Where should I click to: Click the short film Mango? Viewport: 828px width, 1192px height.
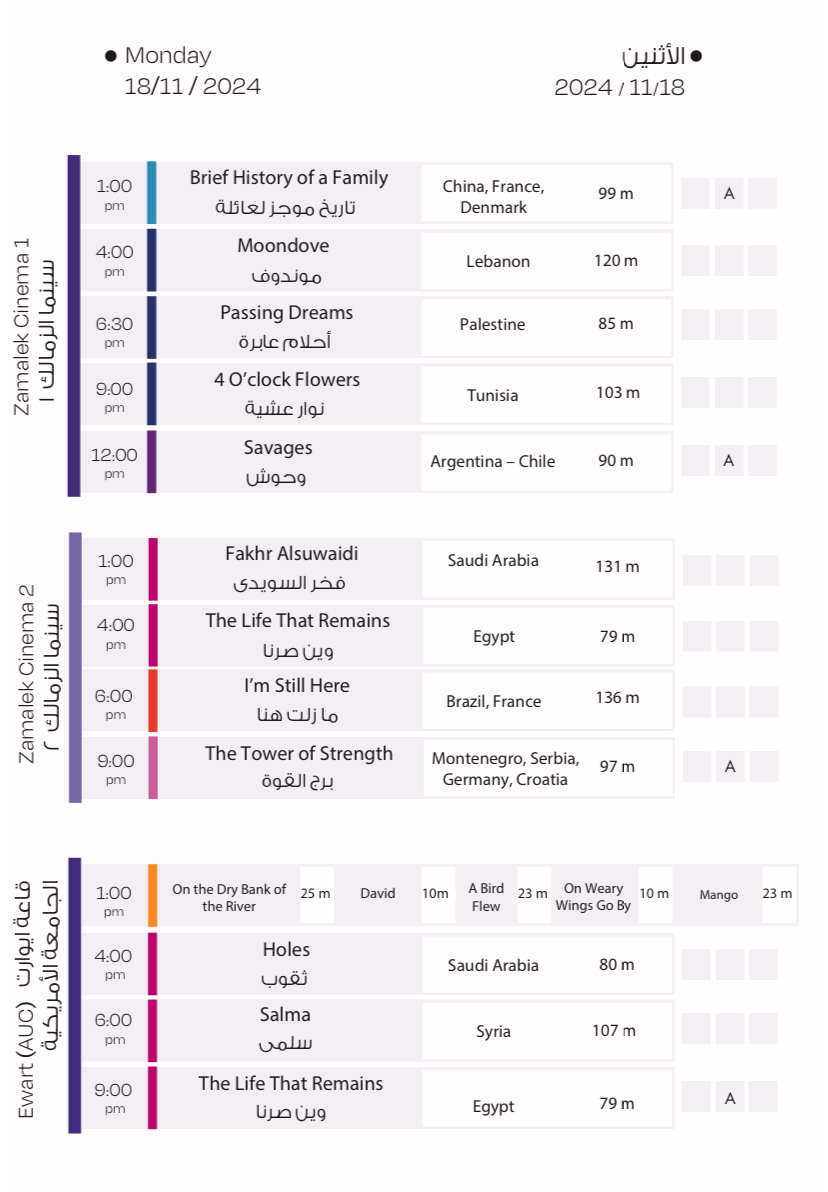pyautogui.click(x=718, y=895)
